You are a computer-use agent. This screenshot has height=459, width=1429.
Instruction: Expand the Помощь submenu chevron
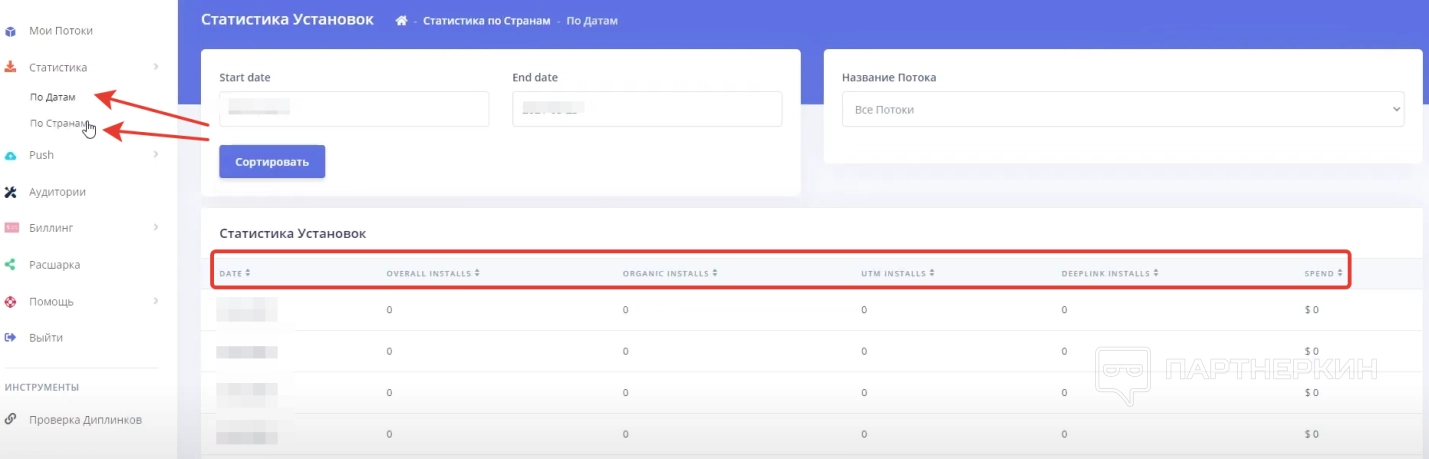pos(156,301)
